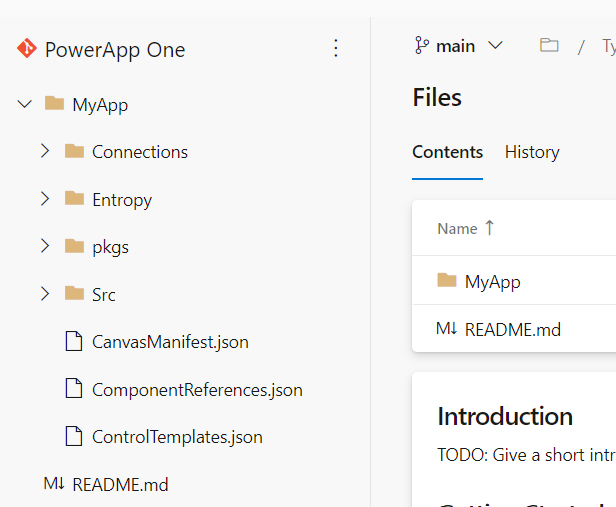Click the MyApp folder icon in file list
This screenshot has width=616, height=507.
447,280
